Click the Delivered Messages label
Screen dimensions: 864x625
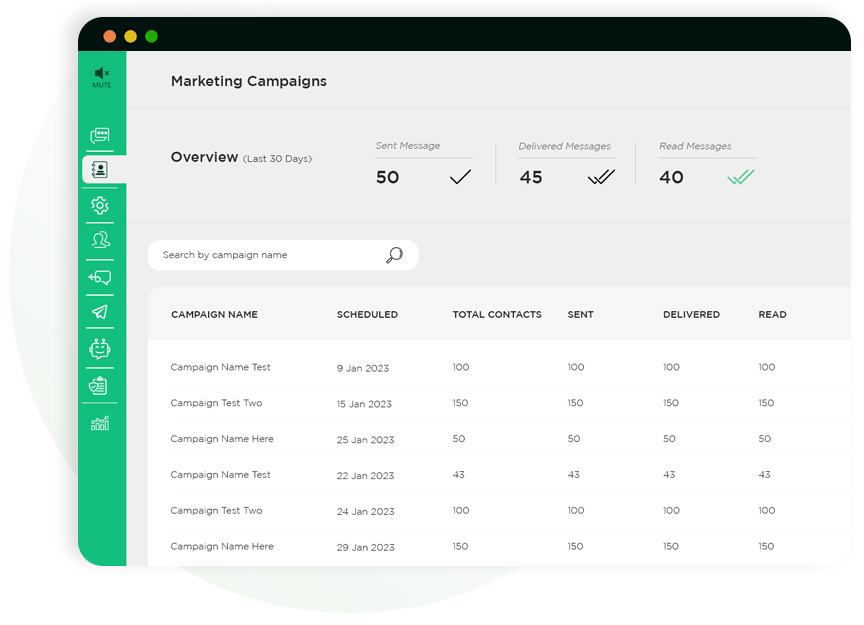point(564,146)
